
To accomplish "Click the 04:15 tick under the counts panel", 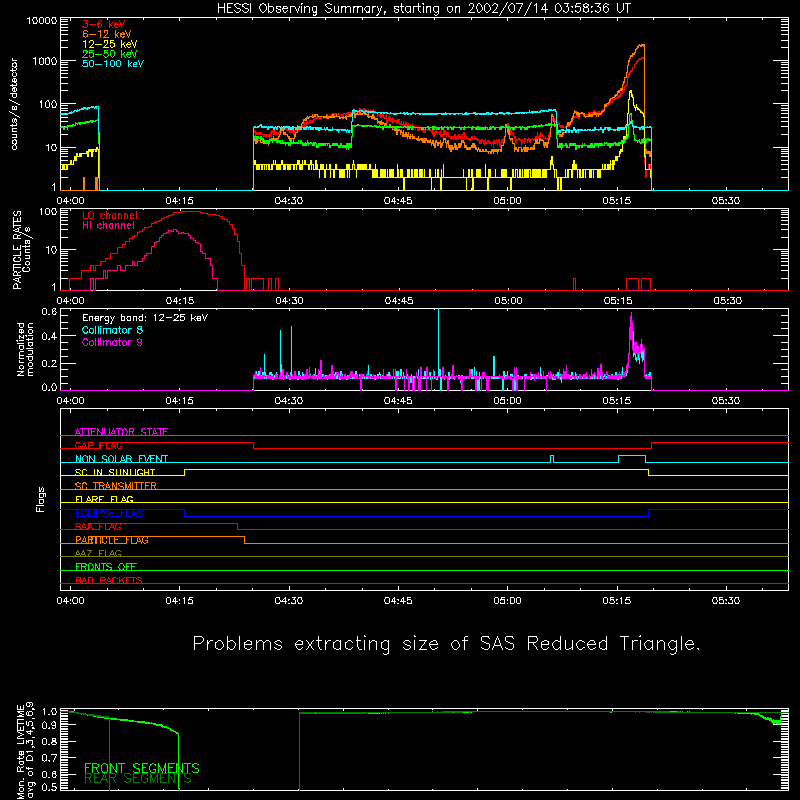I will pyautogui.click(x=180, y=201).
